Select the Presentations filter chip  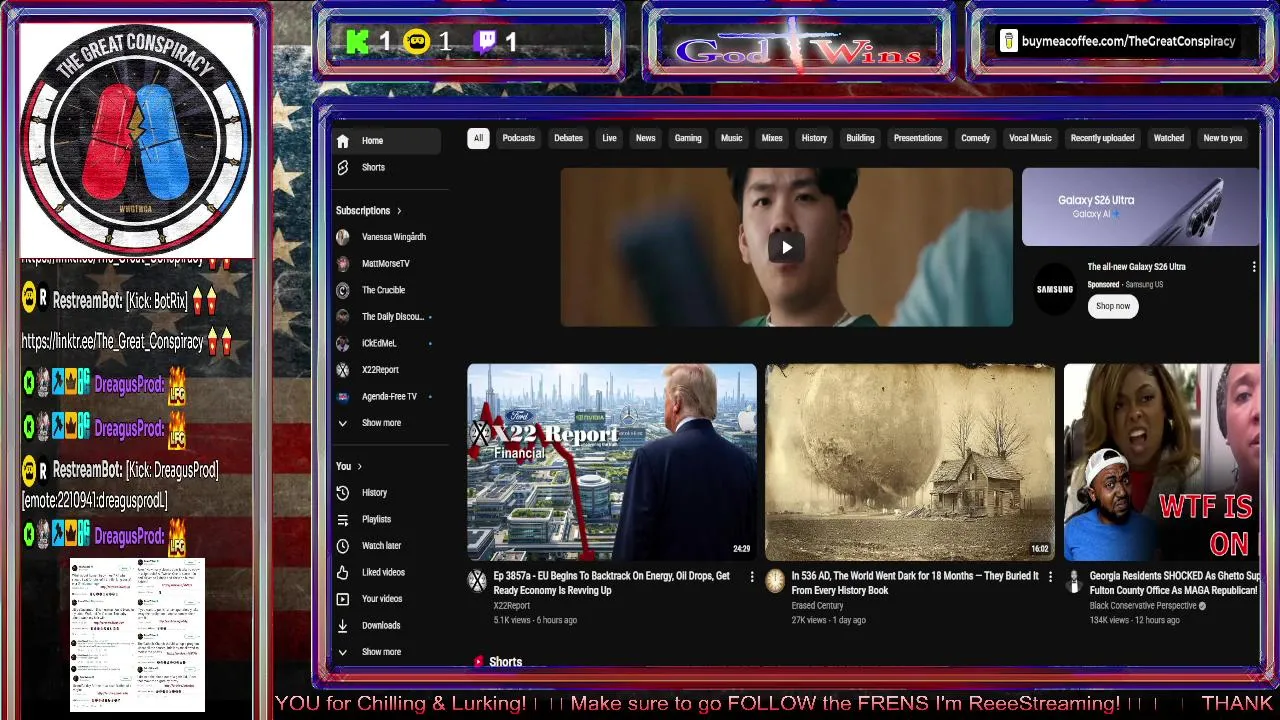918,138
